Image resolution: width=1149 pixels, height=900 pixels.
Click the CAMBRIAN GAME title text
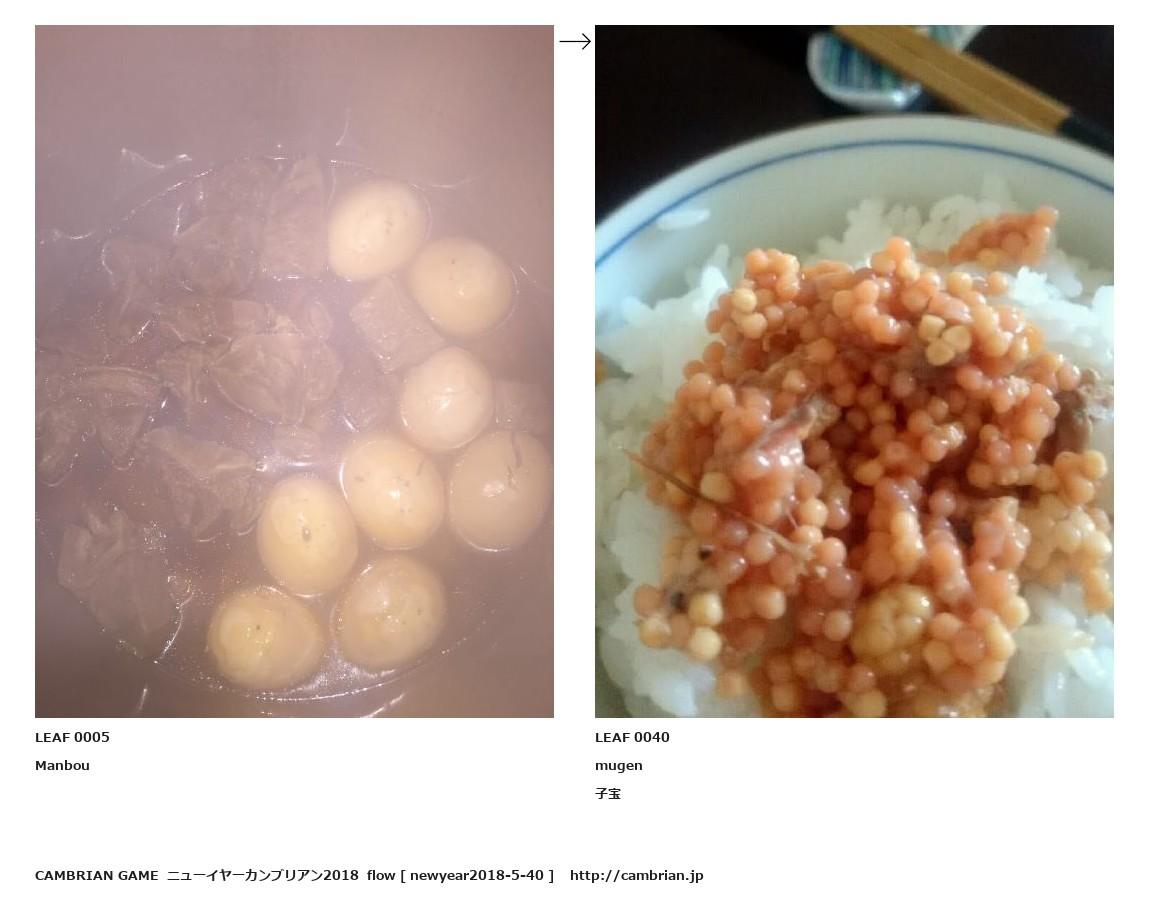(x=97, y=875)
